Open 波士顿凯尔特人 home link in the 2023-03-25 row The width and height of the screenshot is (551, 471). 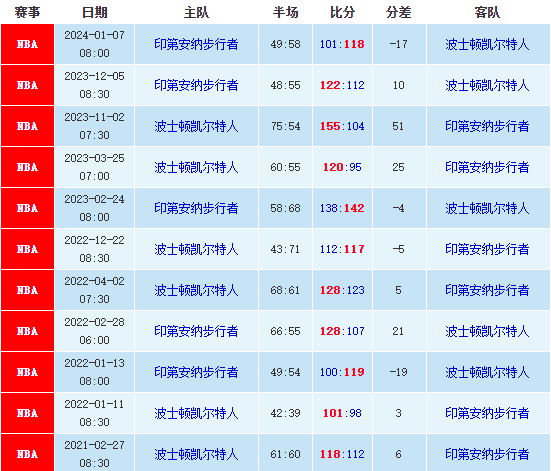pyautogui.click(x=196, y=167)
